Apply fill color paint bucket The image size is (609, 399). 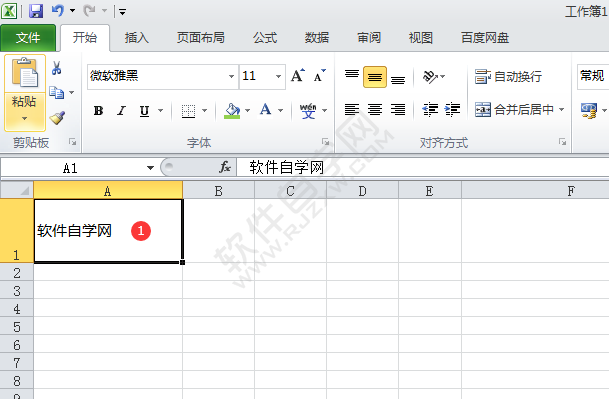tap(232, 111)
